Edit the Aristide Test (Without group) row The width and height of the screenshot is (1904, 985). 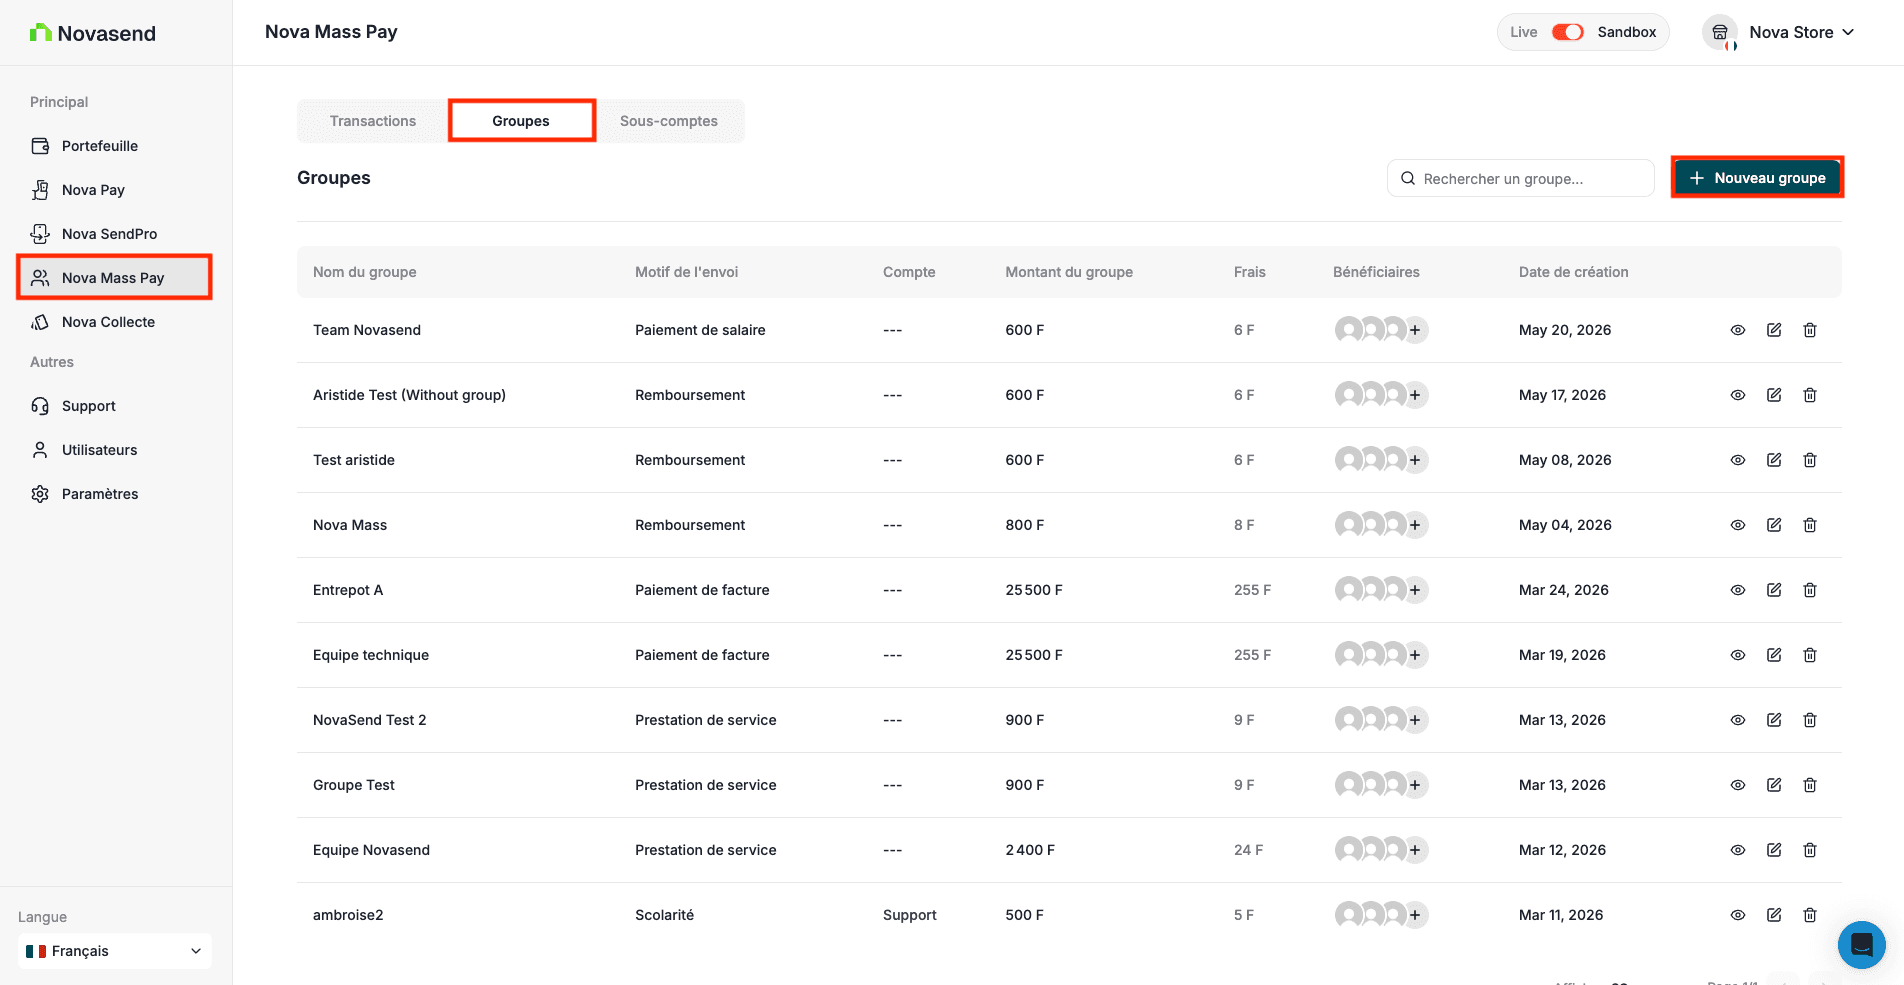point(1774,395)
